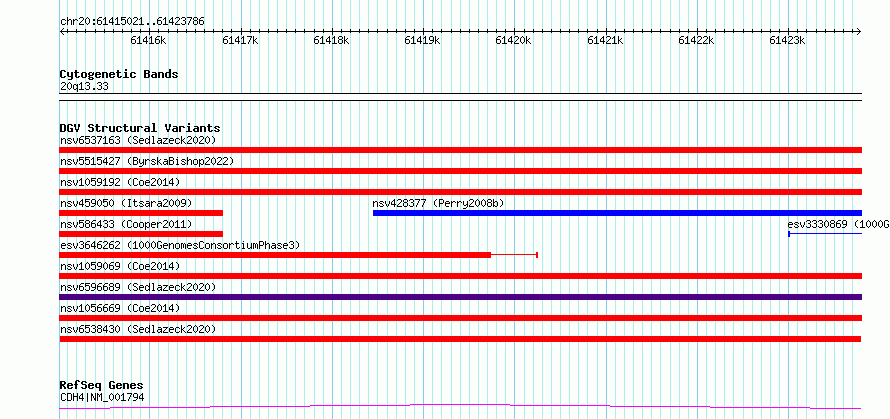Screen dimensions: 890x419
Task: Click the magenta CDH4 gene line
Action: tap(461, 406)
